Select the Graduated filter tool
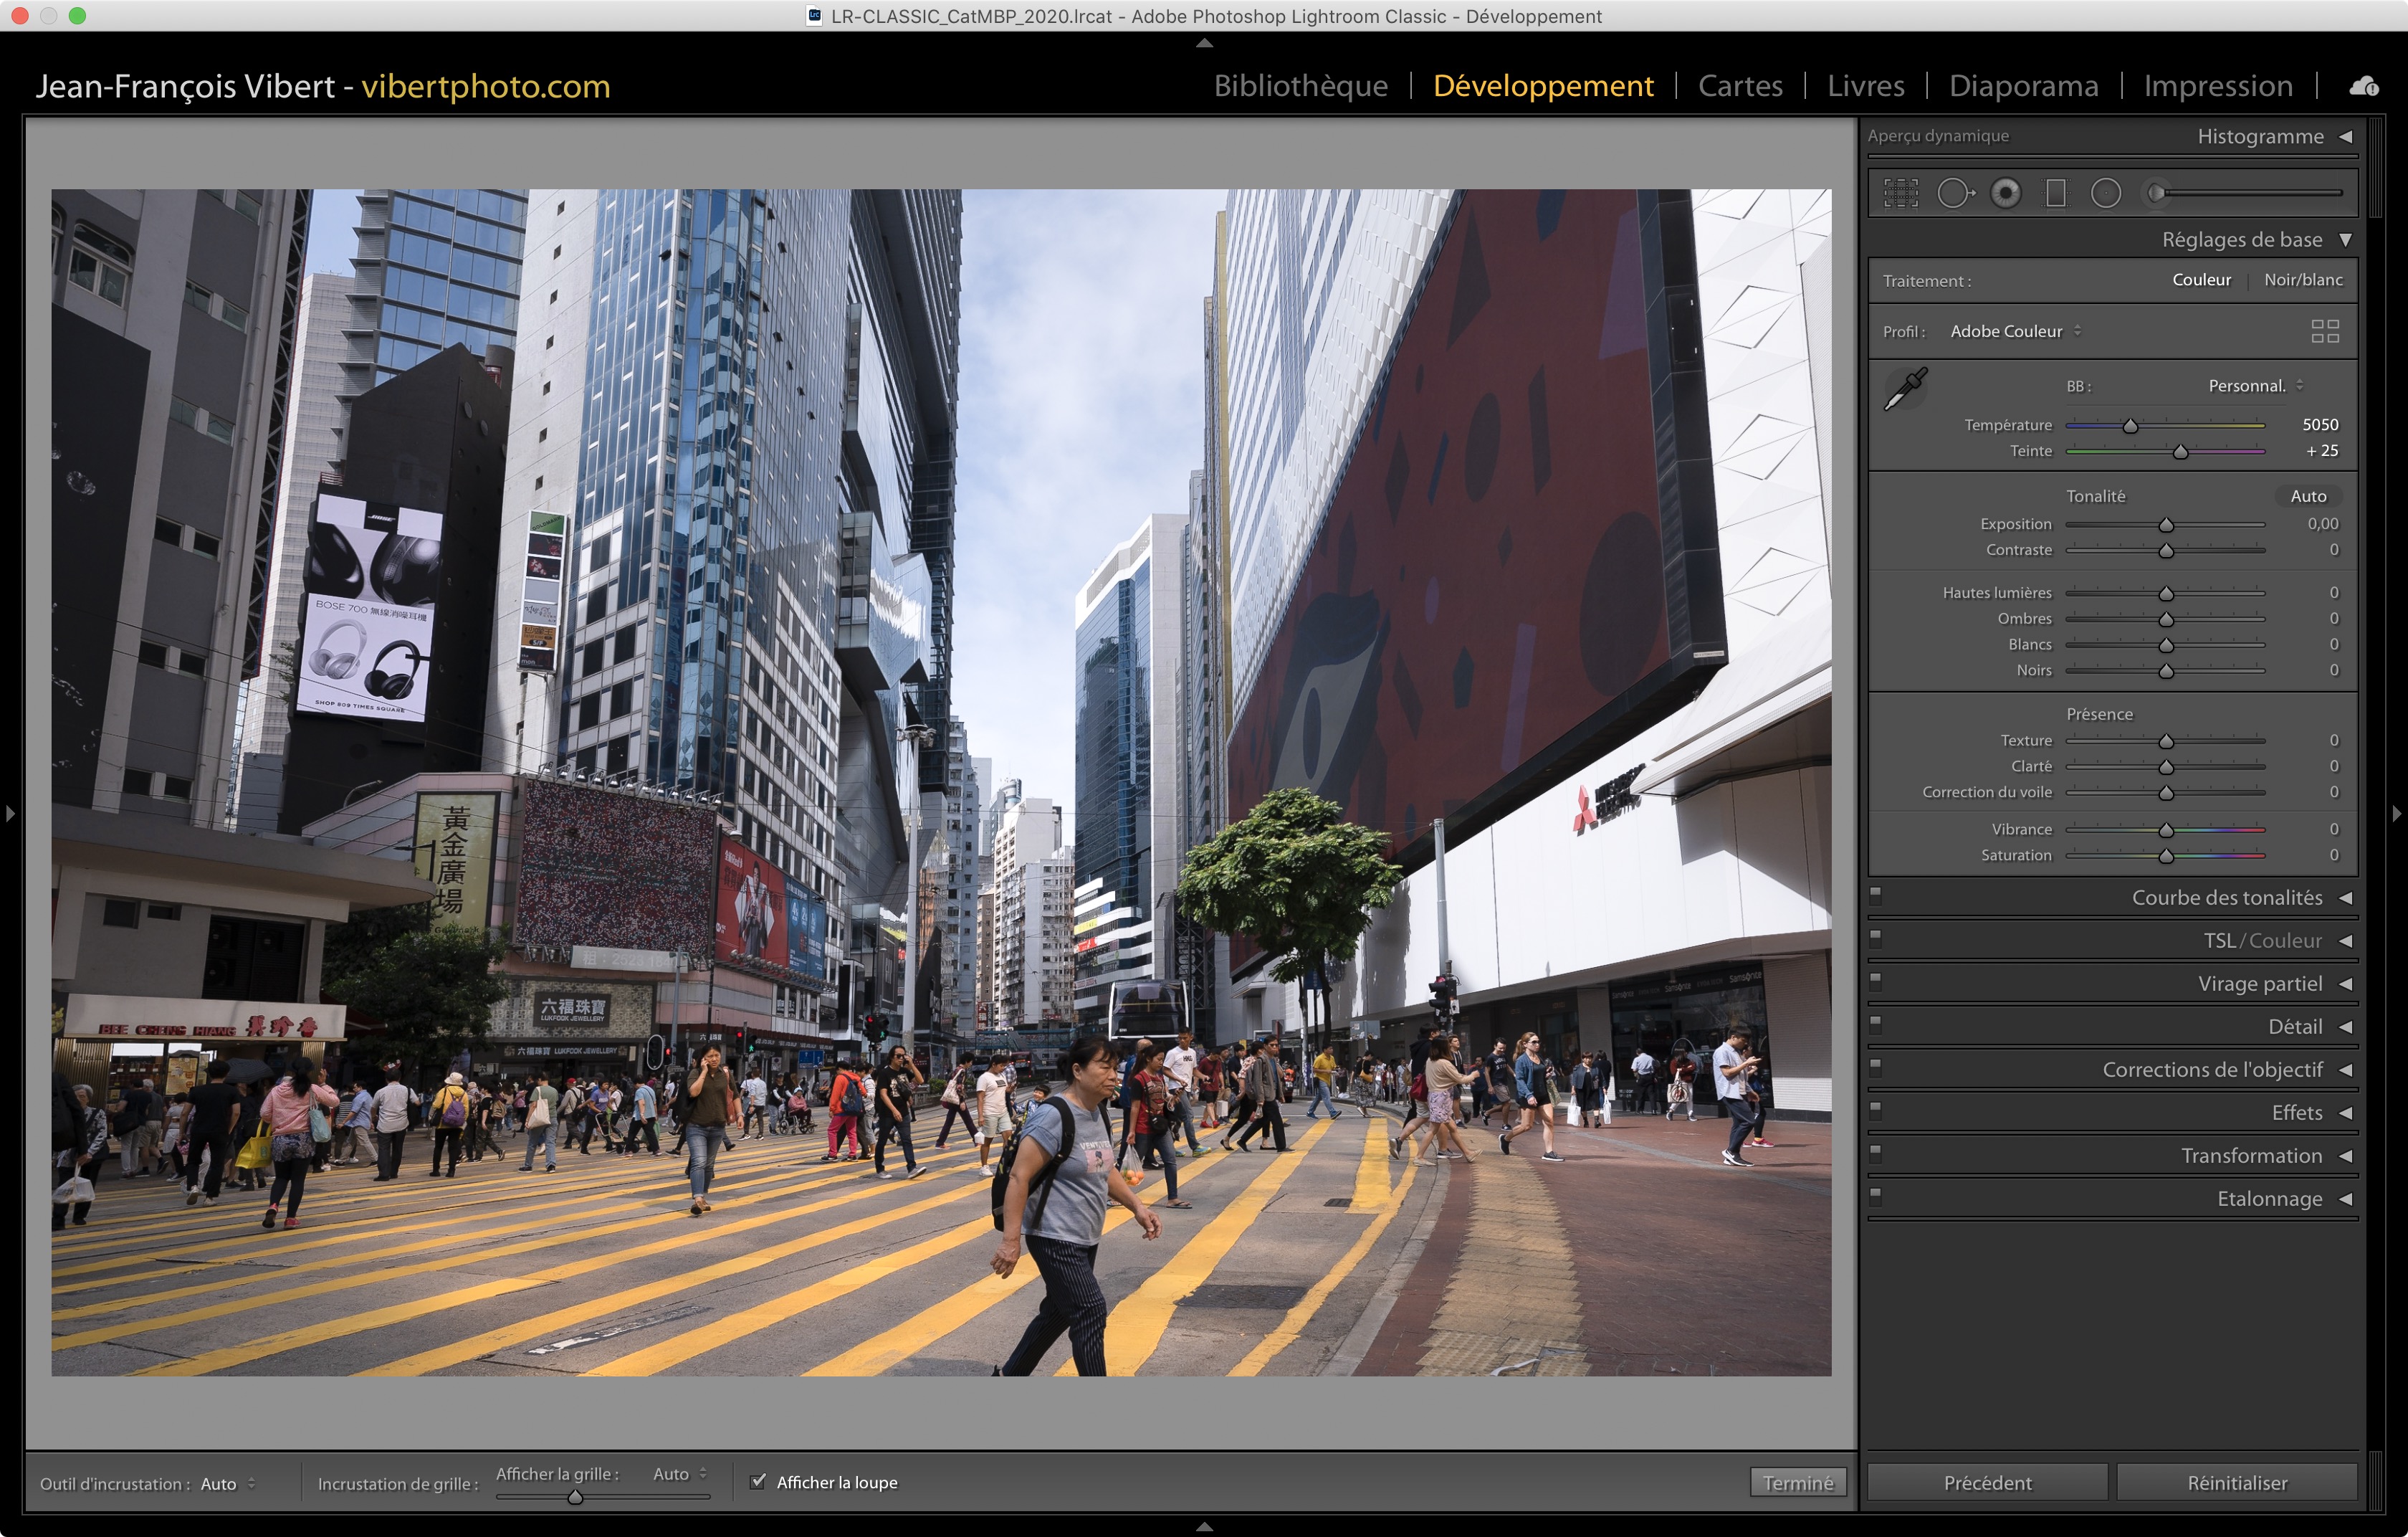Image resolution: width=2408 pixels, height=1537 pixels. [2055, 193]
